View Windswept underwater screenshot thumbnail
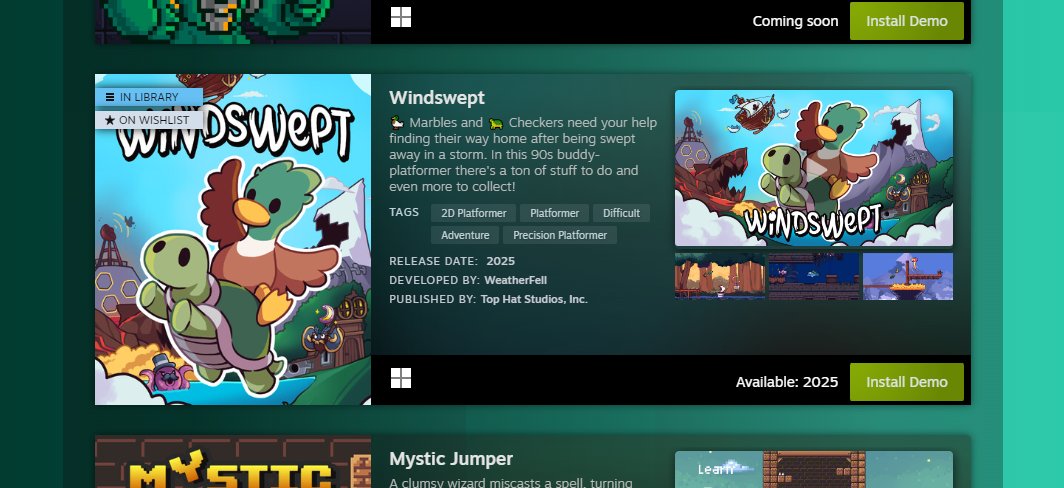1064x488 pixels. pyautogui.click(x=814, y=276)
